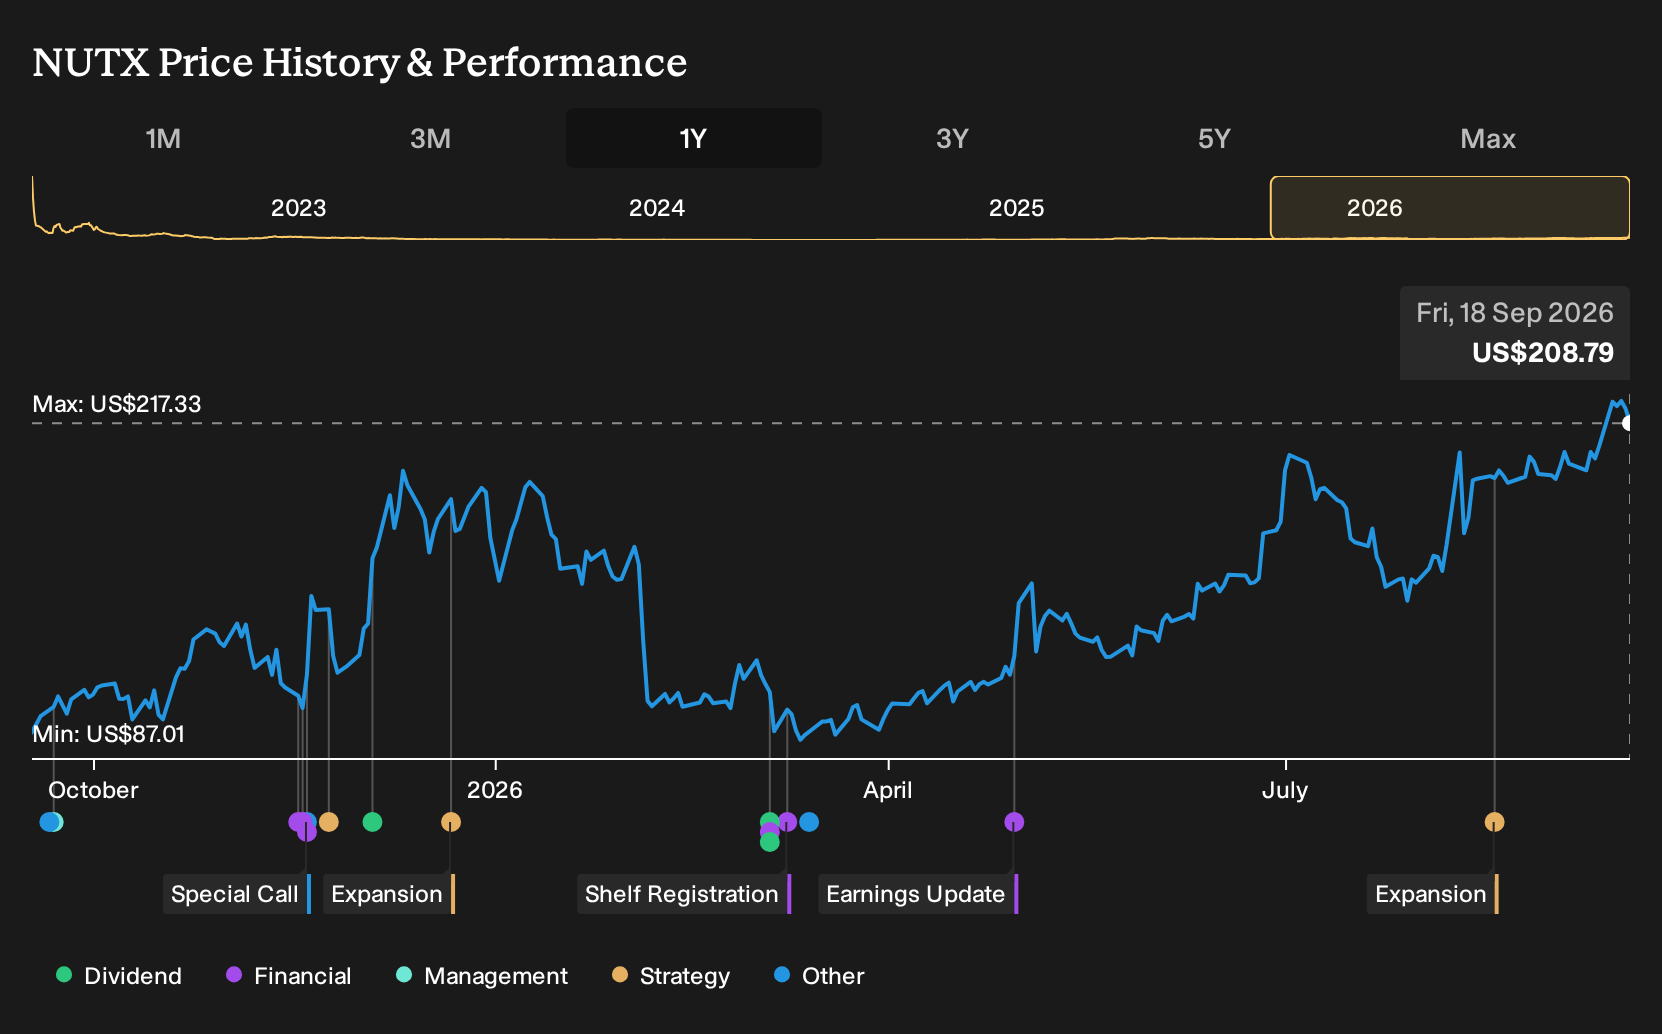1662x1034 pixels.
Task: Click the July axis label
Action: [x=1285, y=790]
